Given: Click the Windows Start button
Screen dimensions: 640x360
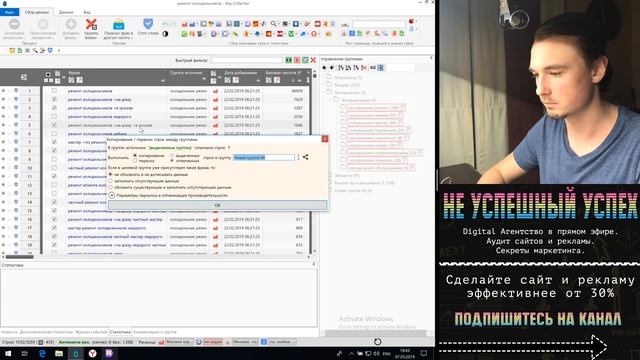Looking at the screenshot, I should pyautogui.click(x=8, y=353).
